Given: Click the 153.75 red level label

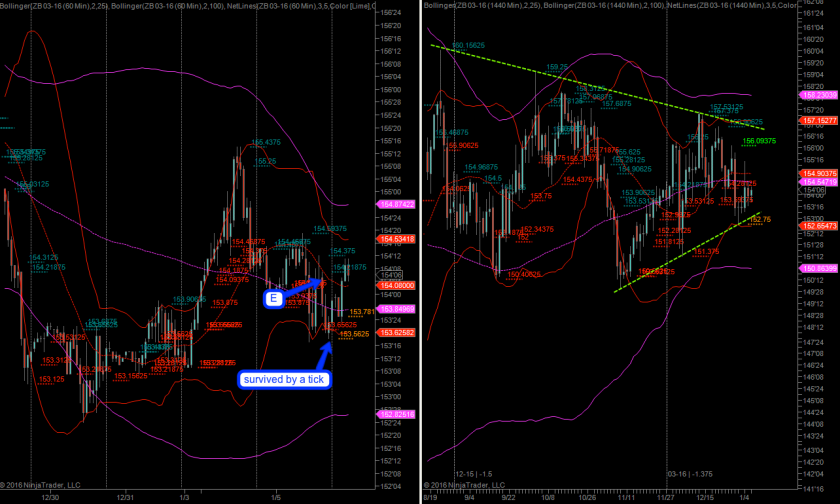Looking at the screenshot, I should 541,196.
